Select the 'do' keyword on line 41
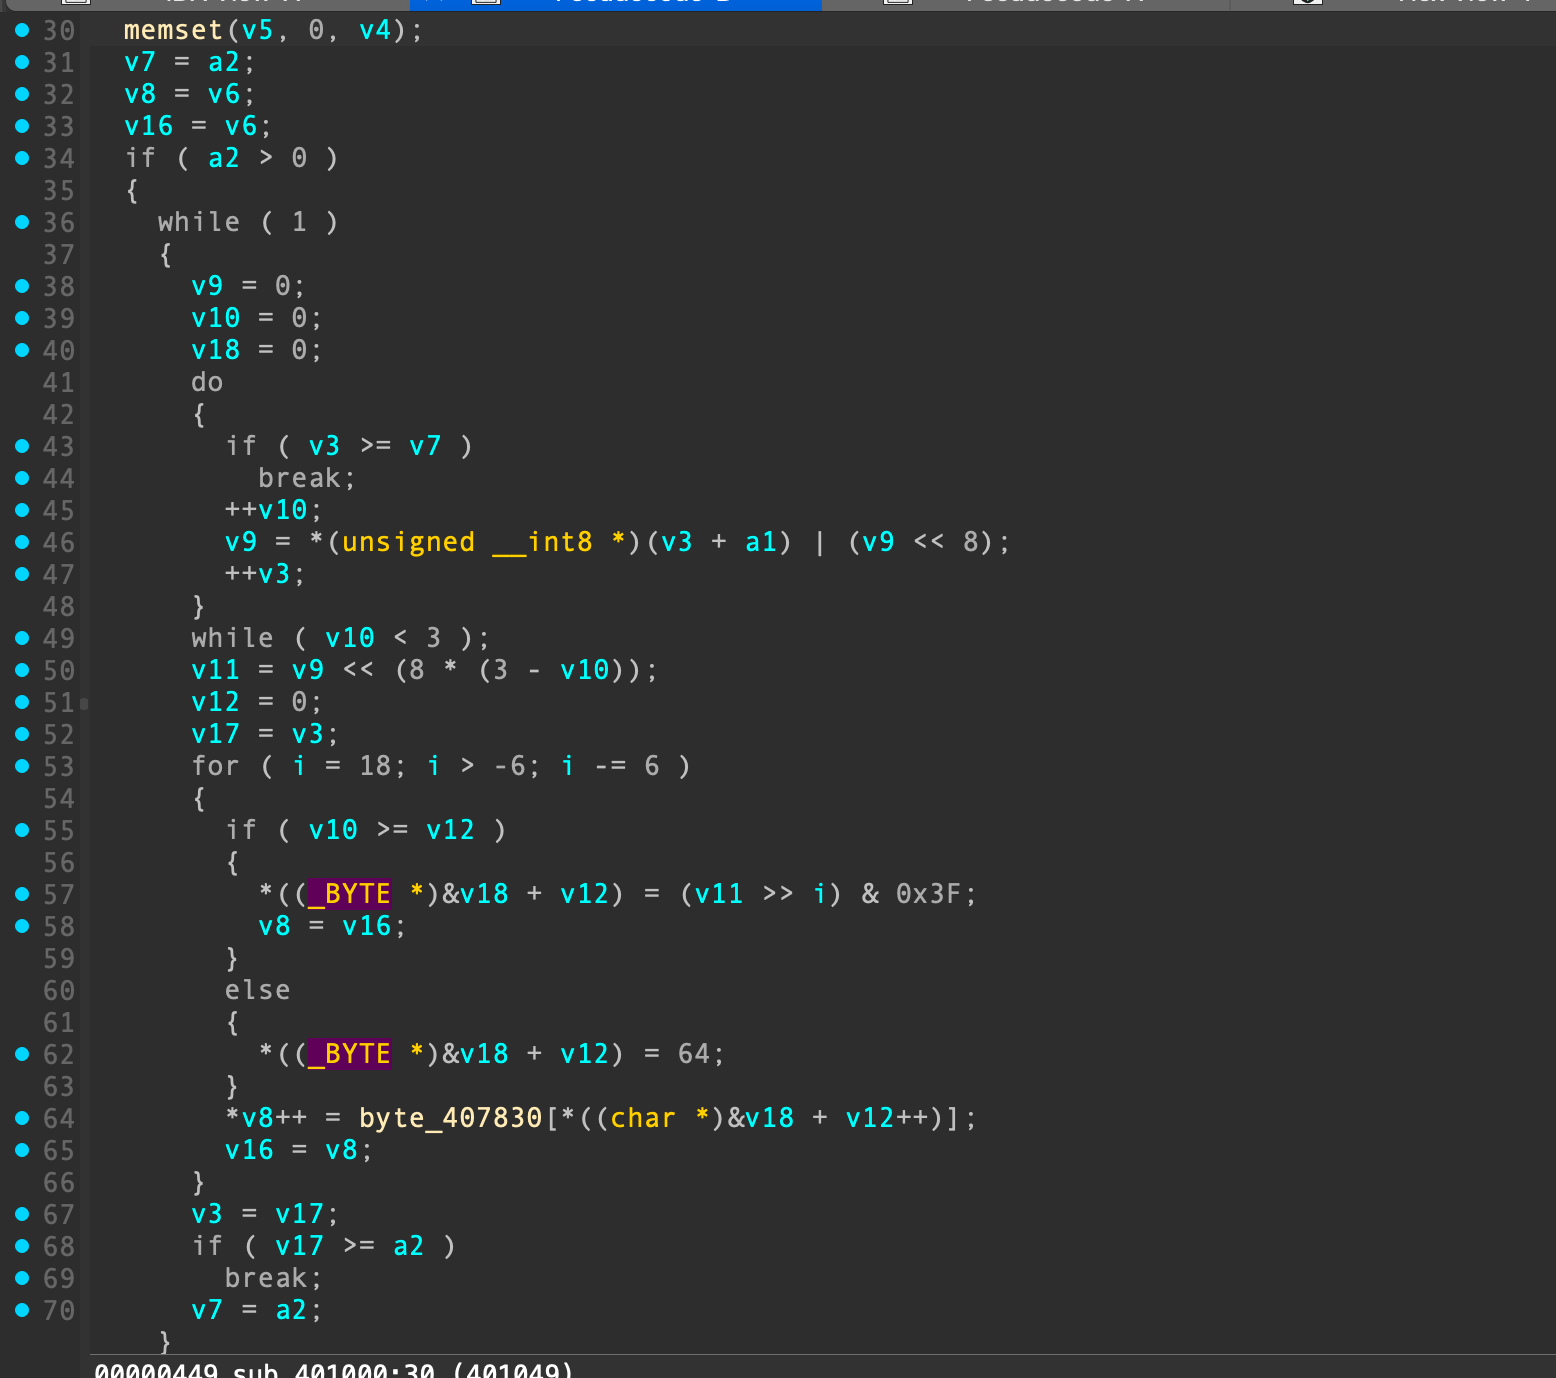1556x1378 pixels. (x=207, y=382)
